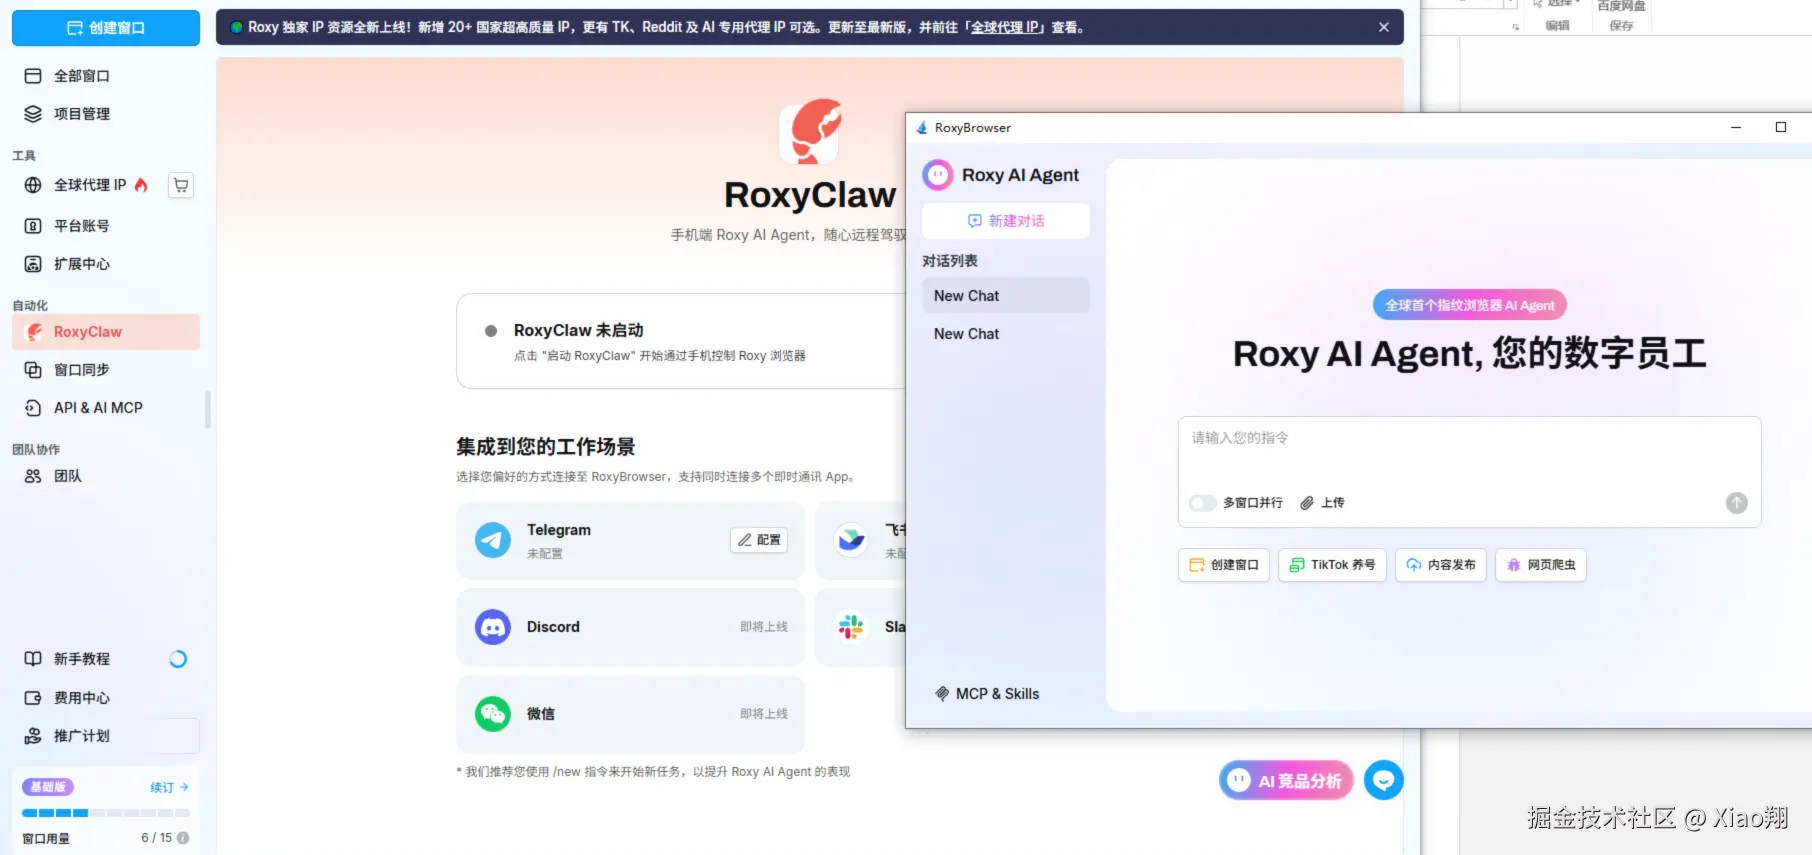
Task: Click the Slack icon
Action: pos(851,627)
